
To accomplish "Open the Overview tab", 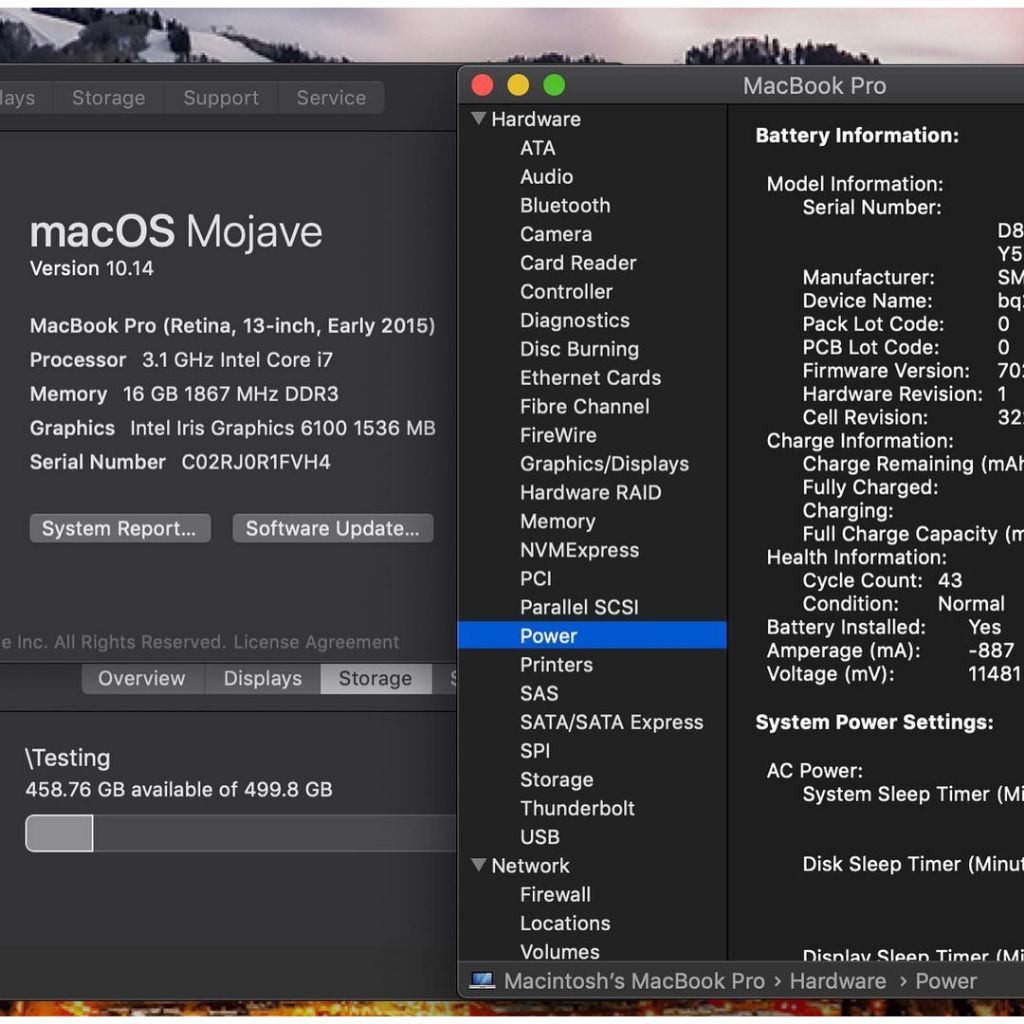I will pyautogui.click(x=141, y=678).
